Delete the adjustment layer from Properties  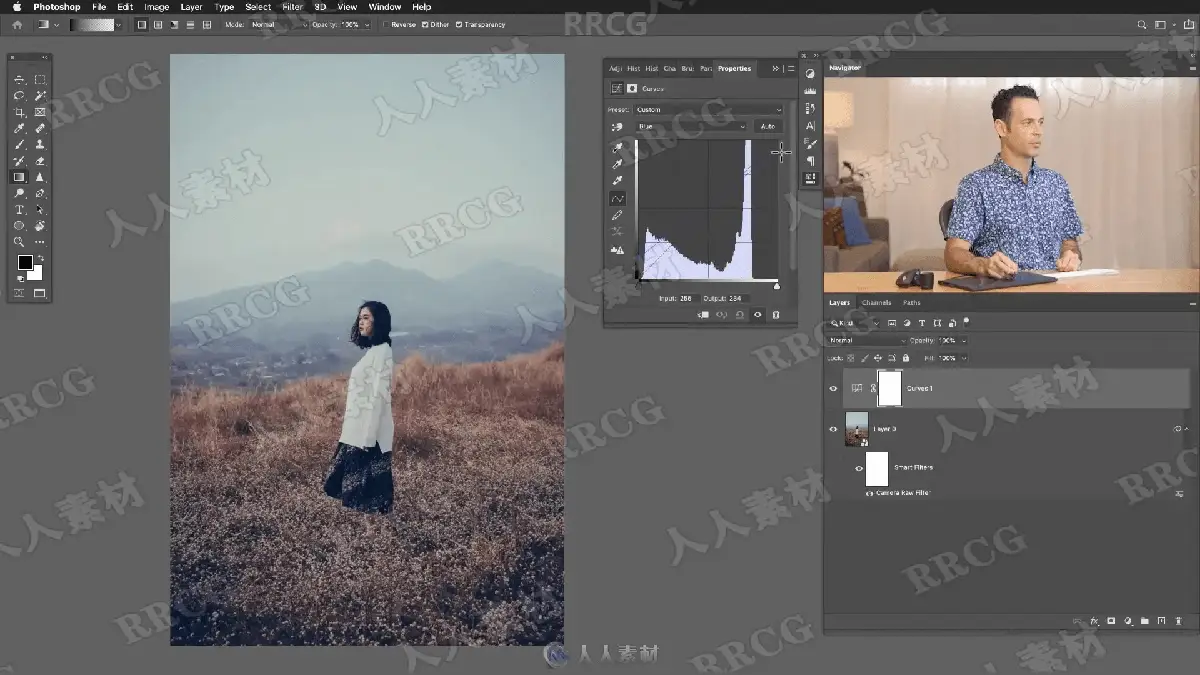pos(776,315)
